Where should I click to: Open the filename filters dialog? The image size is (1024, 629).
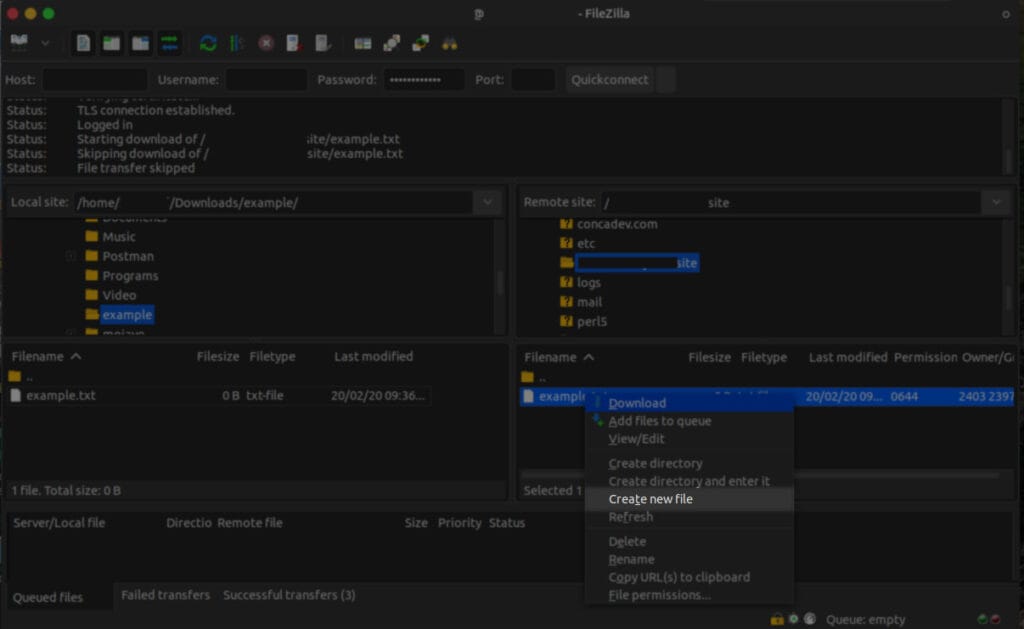pyautogui.click(x=364, y=43)
